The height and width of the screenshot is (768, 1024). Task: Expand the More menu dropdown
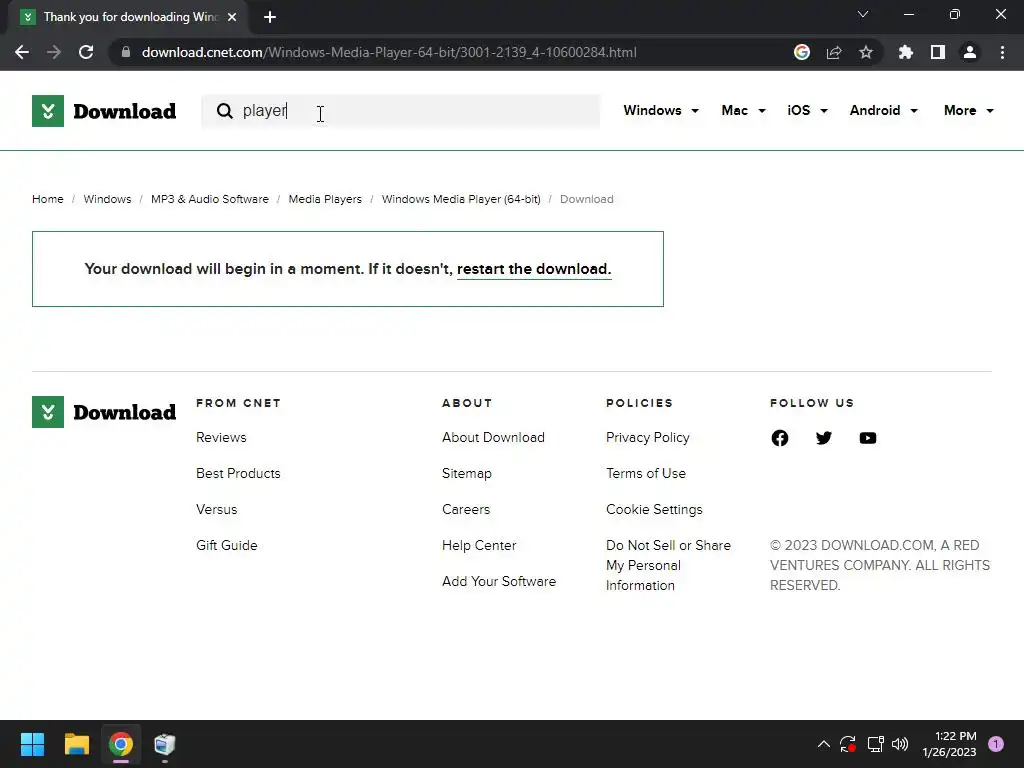[x=968, y=110]
